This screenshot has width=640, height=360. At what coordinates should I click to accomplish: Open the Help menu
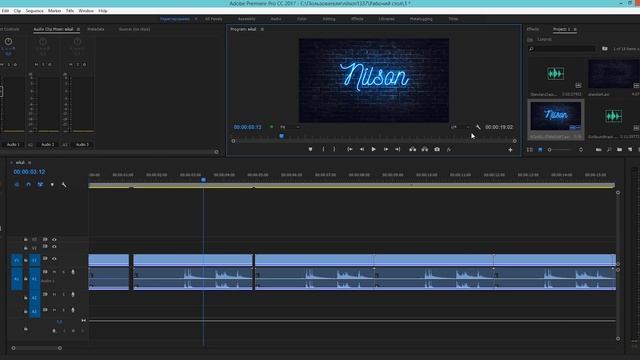[x=103, y=11]
